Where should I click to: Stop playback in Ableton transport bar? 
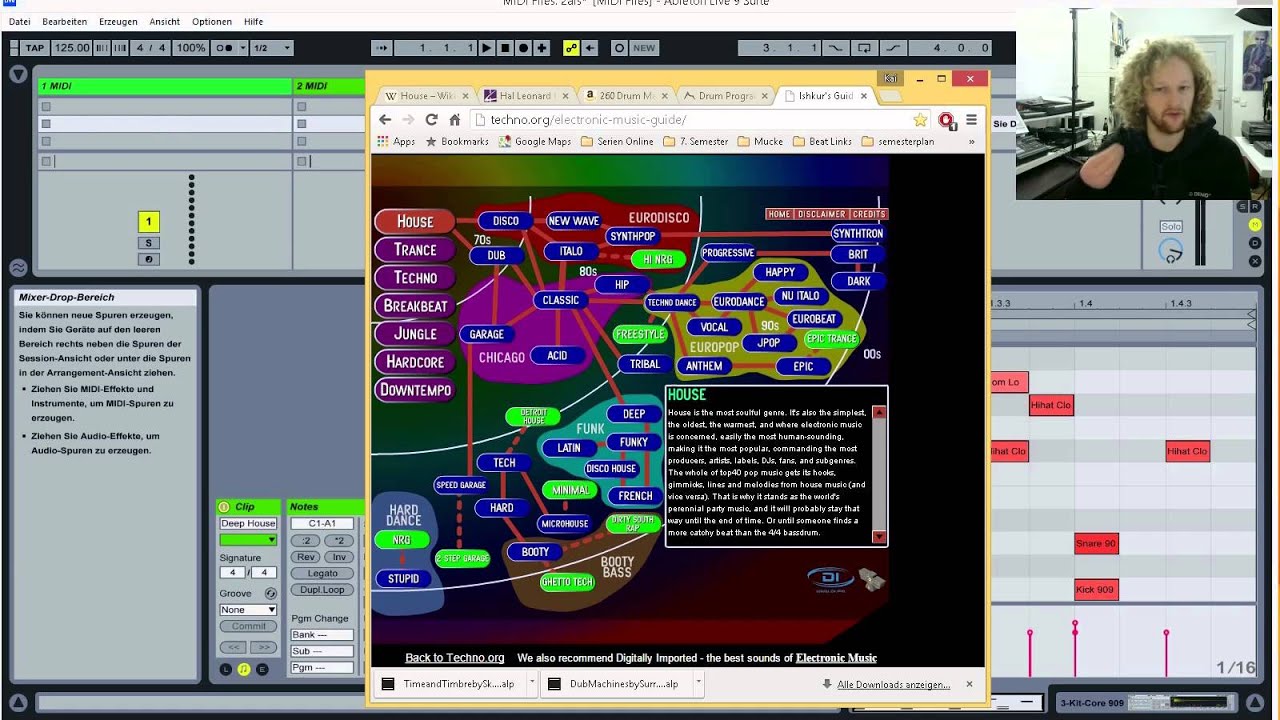click(505, 48)
